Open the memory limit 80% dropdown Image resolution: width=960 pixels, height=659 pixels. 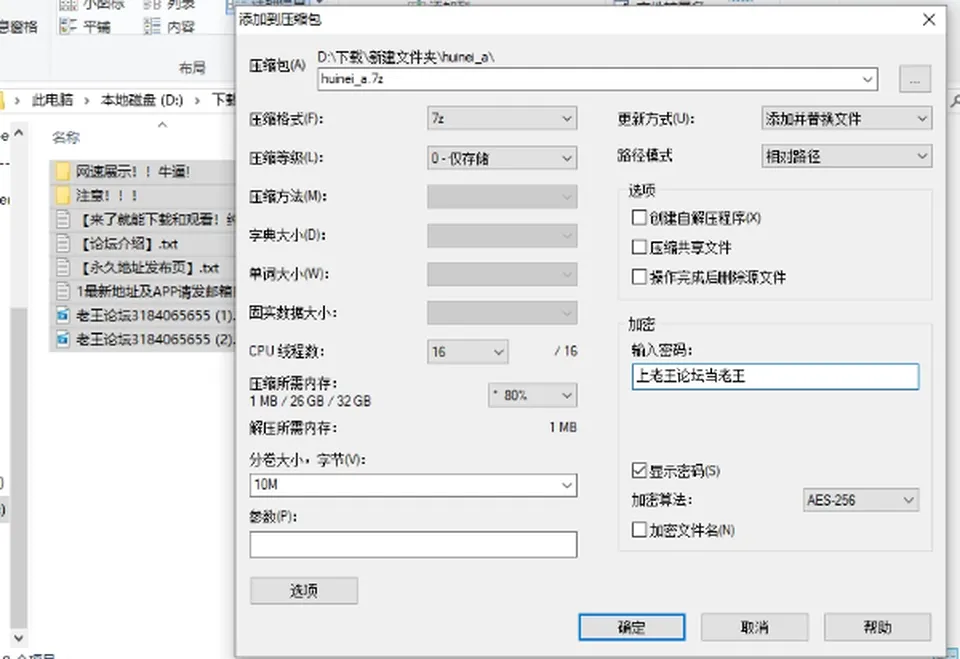[x=533, y=396]
